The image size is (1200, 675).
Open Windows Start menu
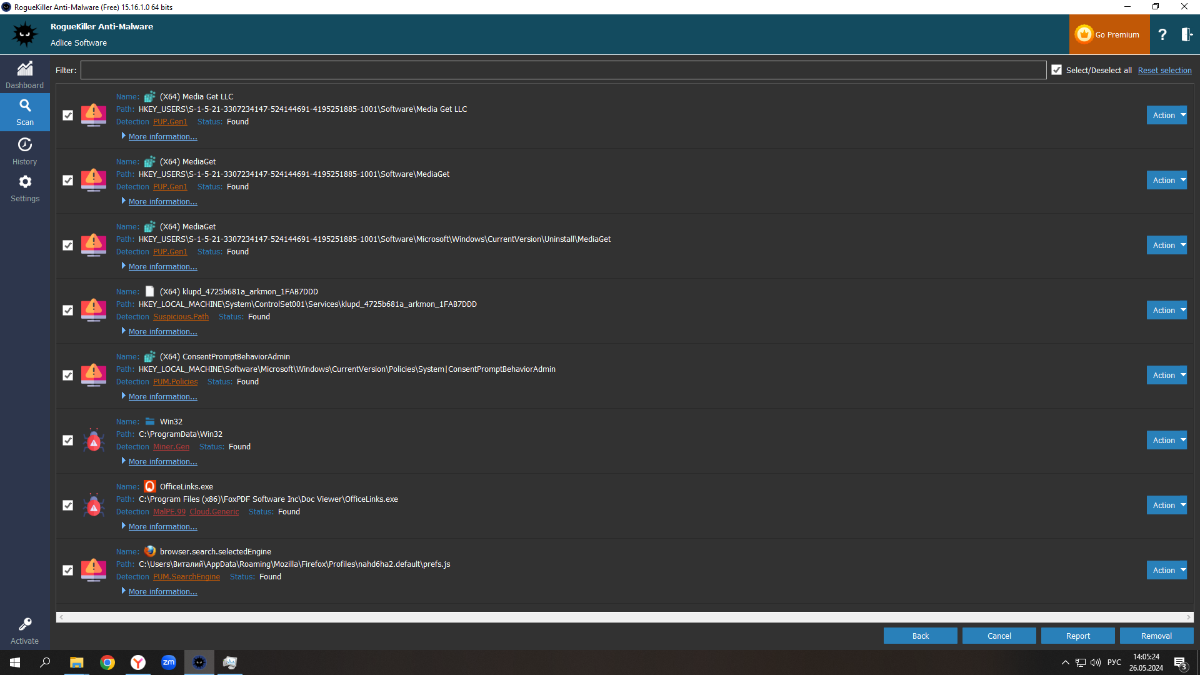pyautogui.click(x=15, y=662)
